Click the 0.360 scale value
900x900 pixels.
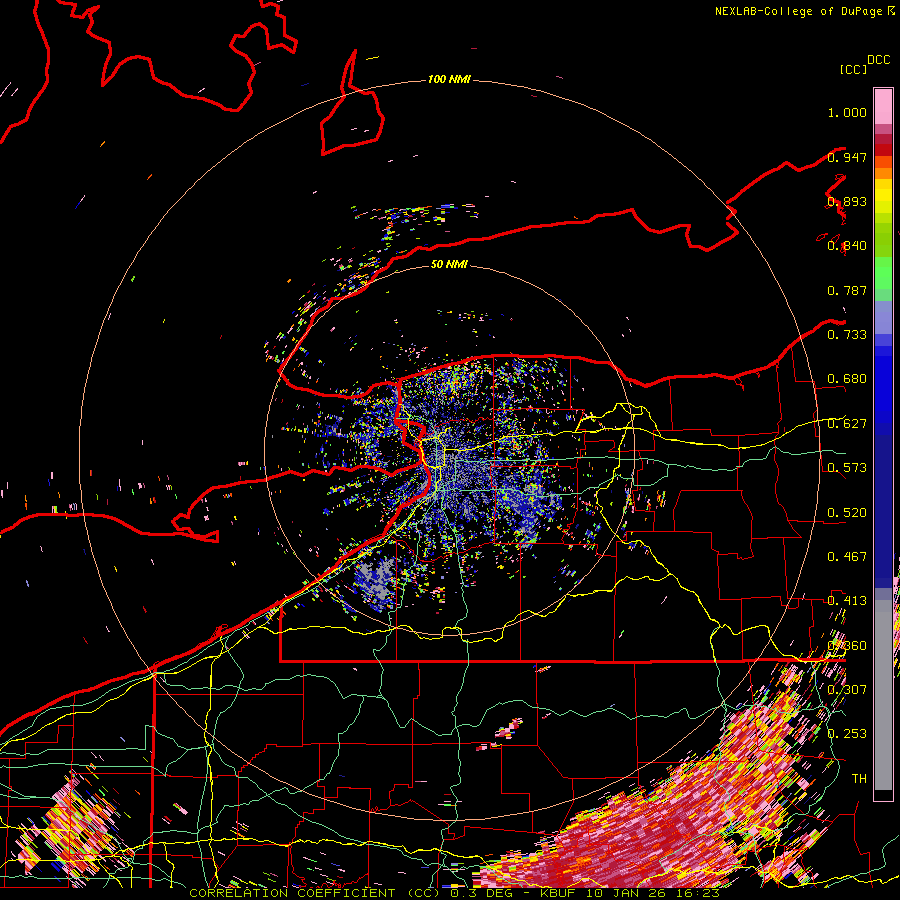(847, 646)
